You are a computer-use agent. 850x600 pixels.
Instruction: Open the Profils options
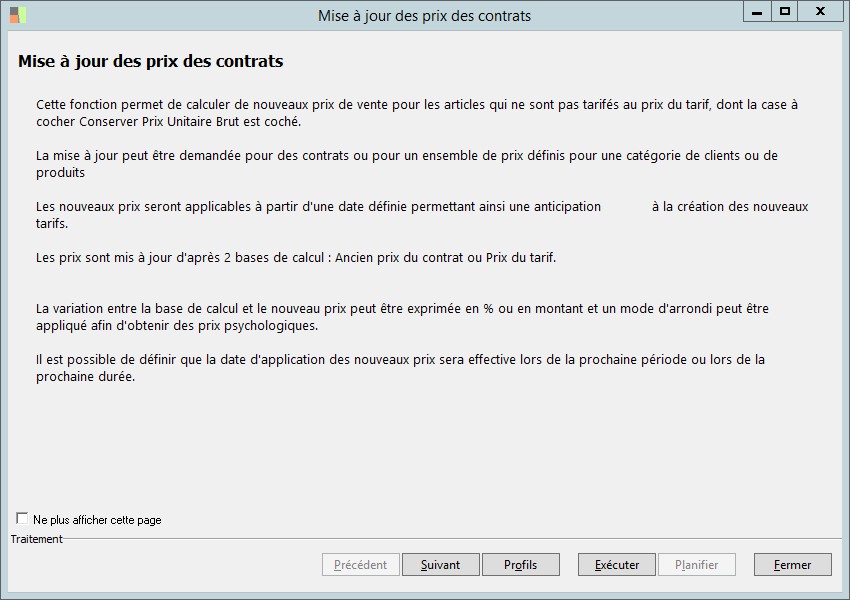(x=520, y=565)
